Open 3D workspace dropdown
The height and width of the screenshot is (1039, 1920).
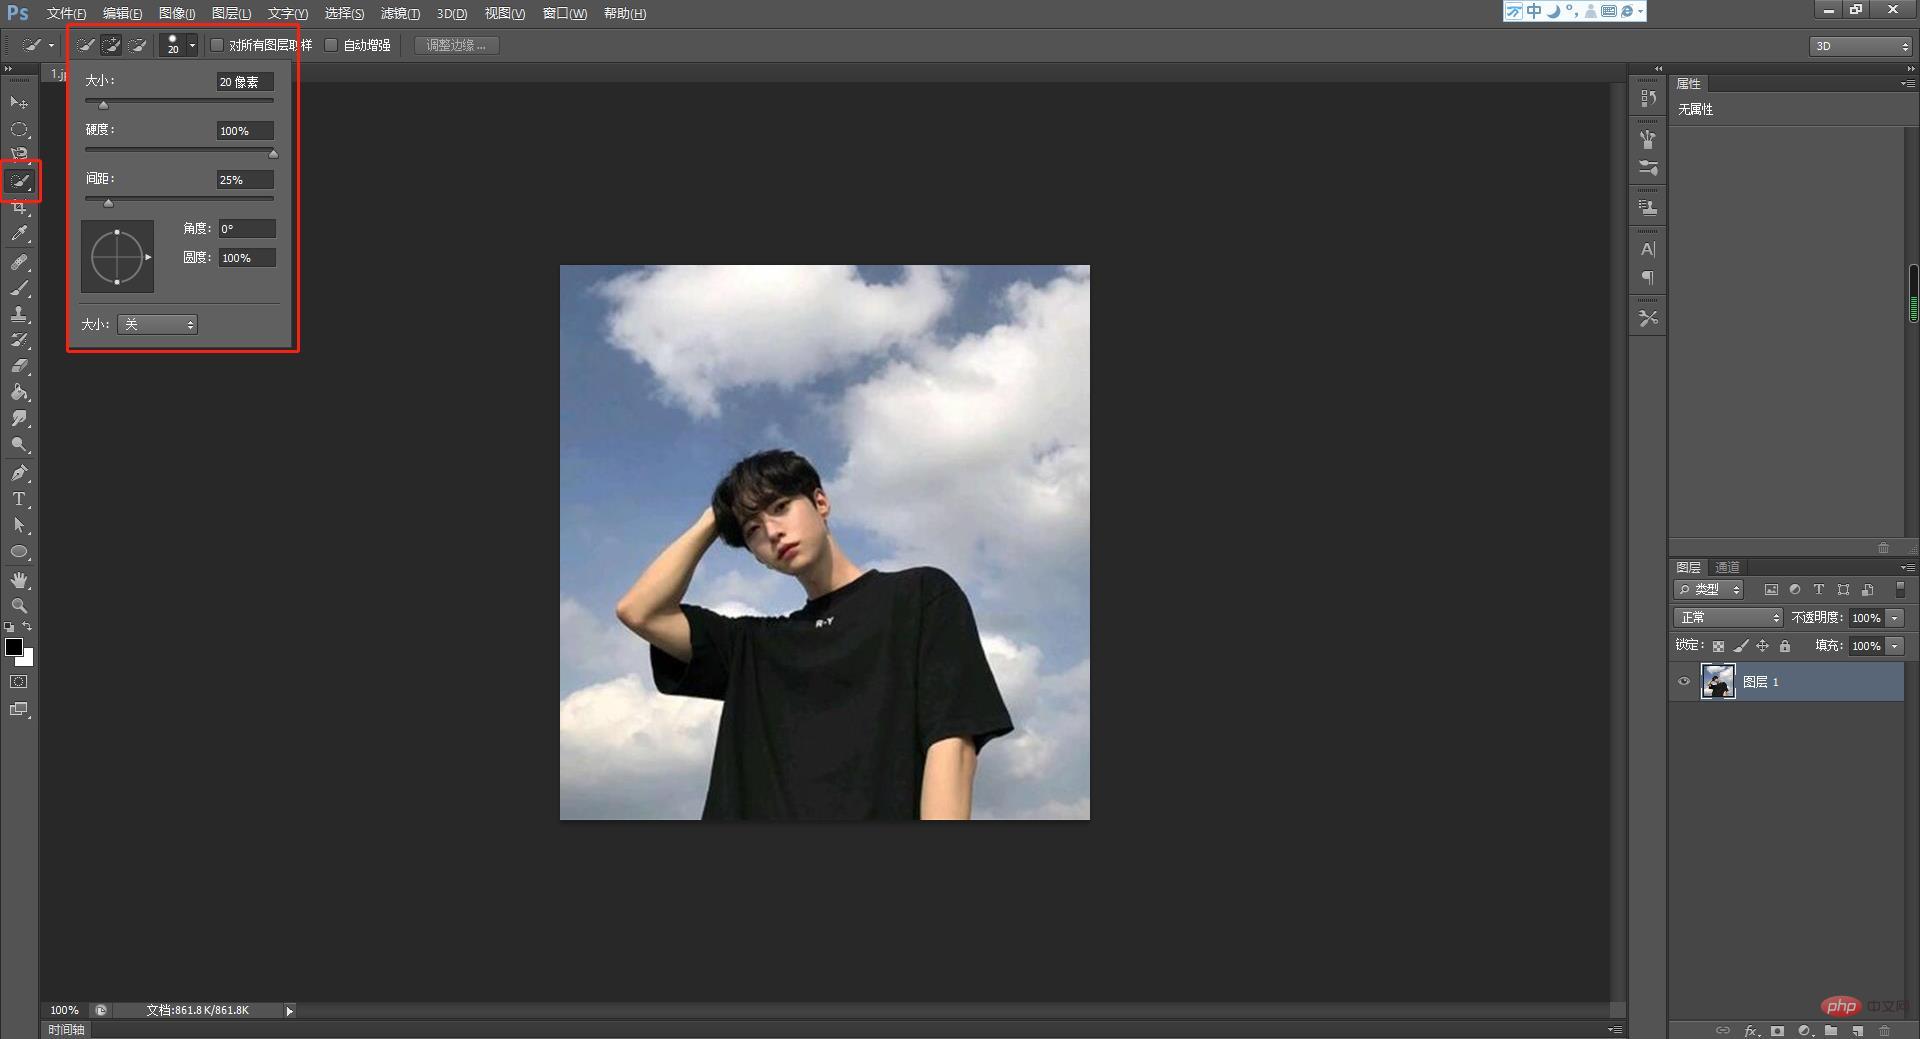pyautogui.click(x=1860, y=46)
